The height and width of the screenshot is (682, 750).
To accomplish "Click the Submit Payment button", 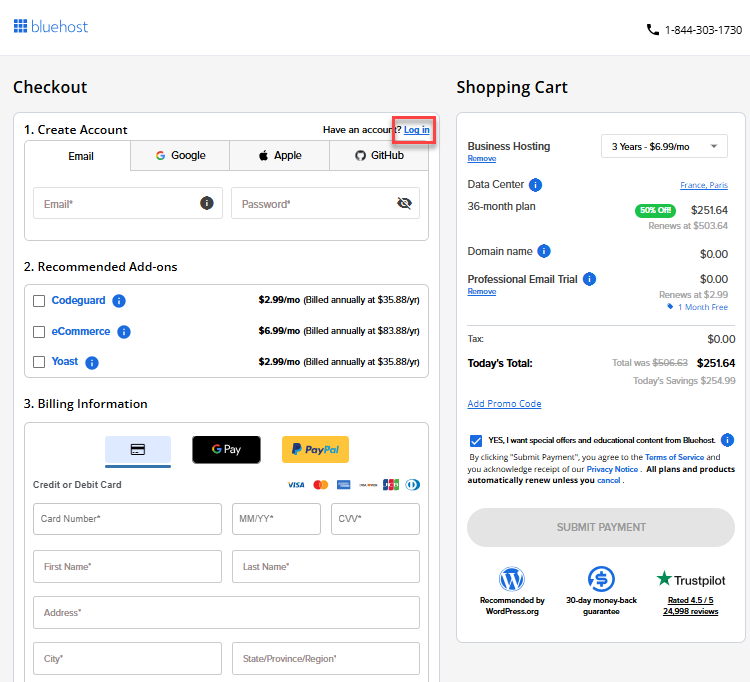I will pos(601,528).
